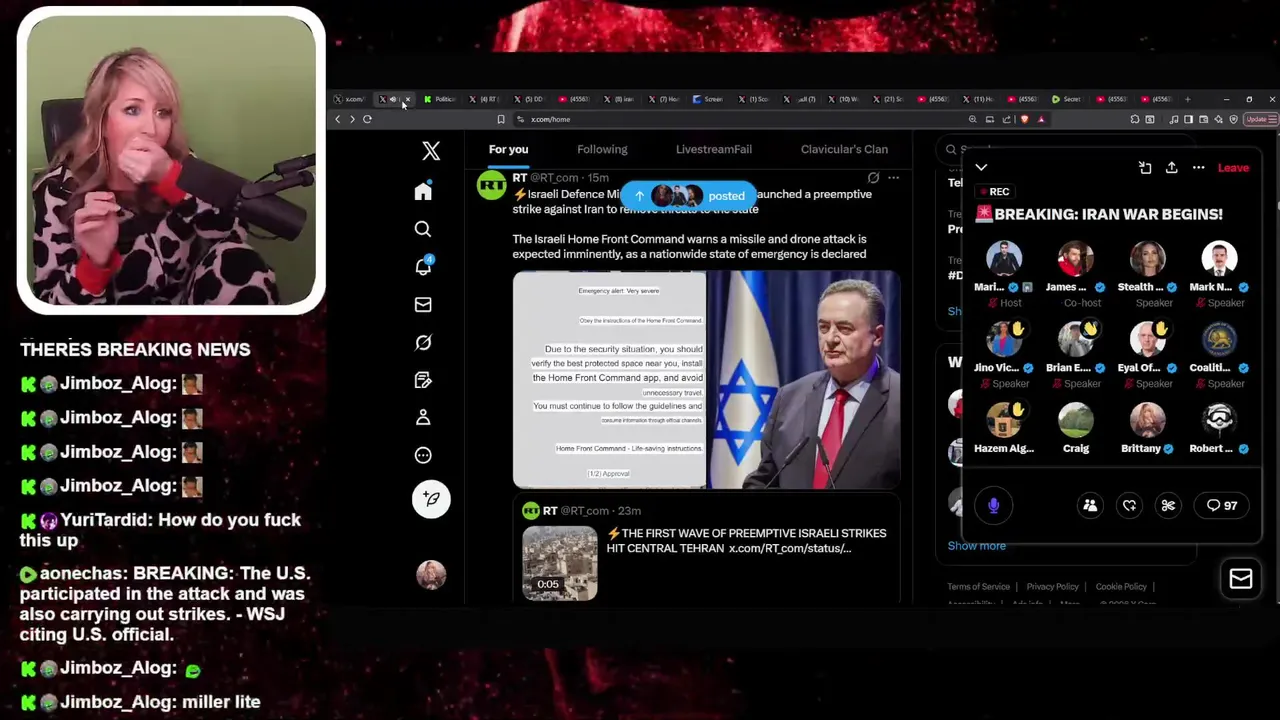Image resolution: width=1280 pixels, height=720 pixels.
Task: Open account avatar at sidebar bottom
Action: click(431, 574)
